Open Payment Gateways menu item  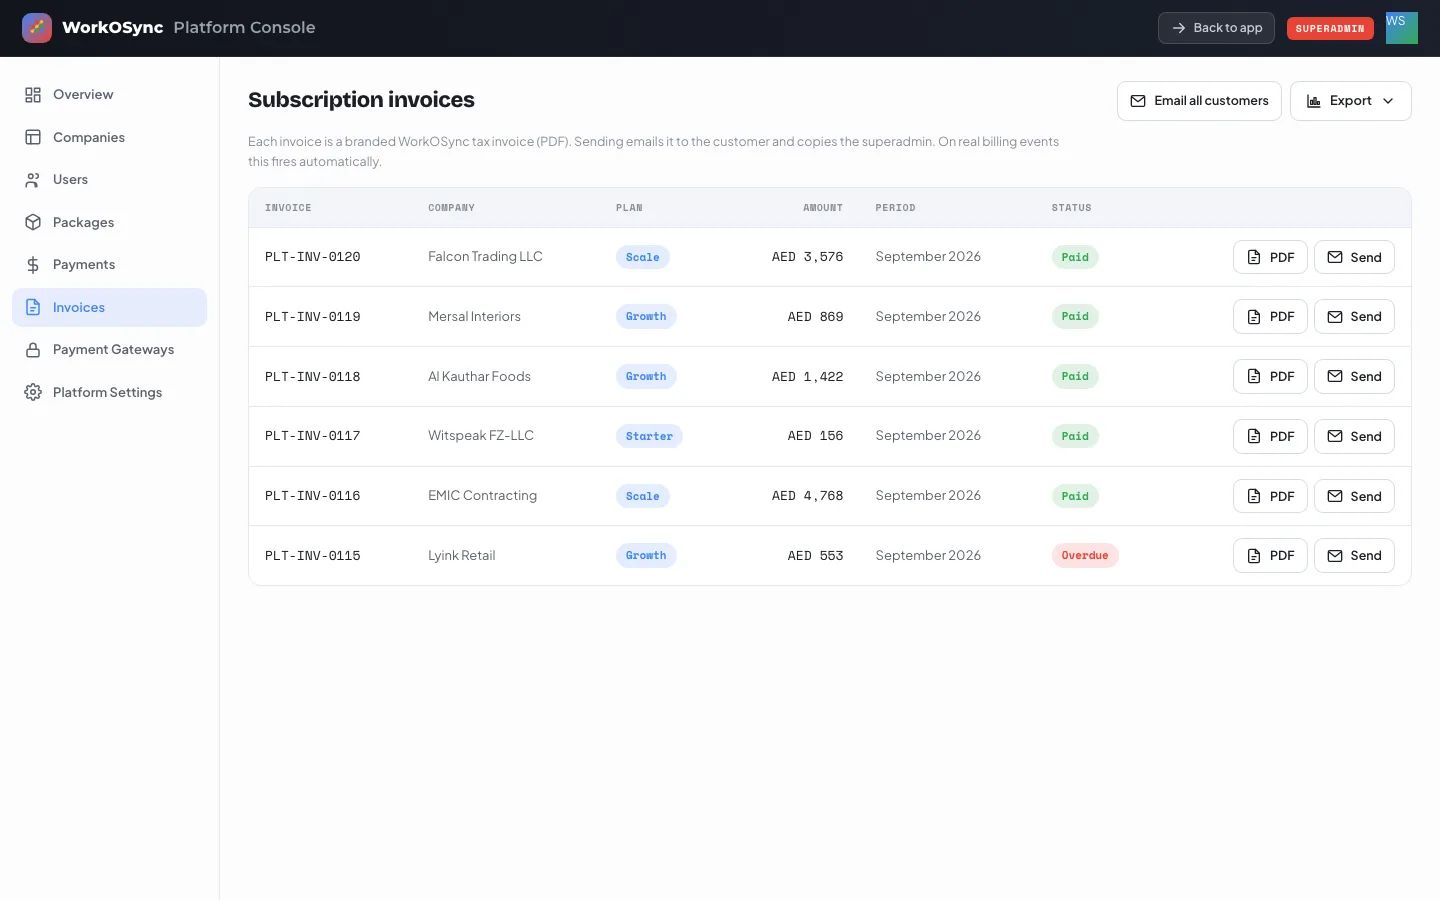(x=110, y=350)
